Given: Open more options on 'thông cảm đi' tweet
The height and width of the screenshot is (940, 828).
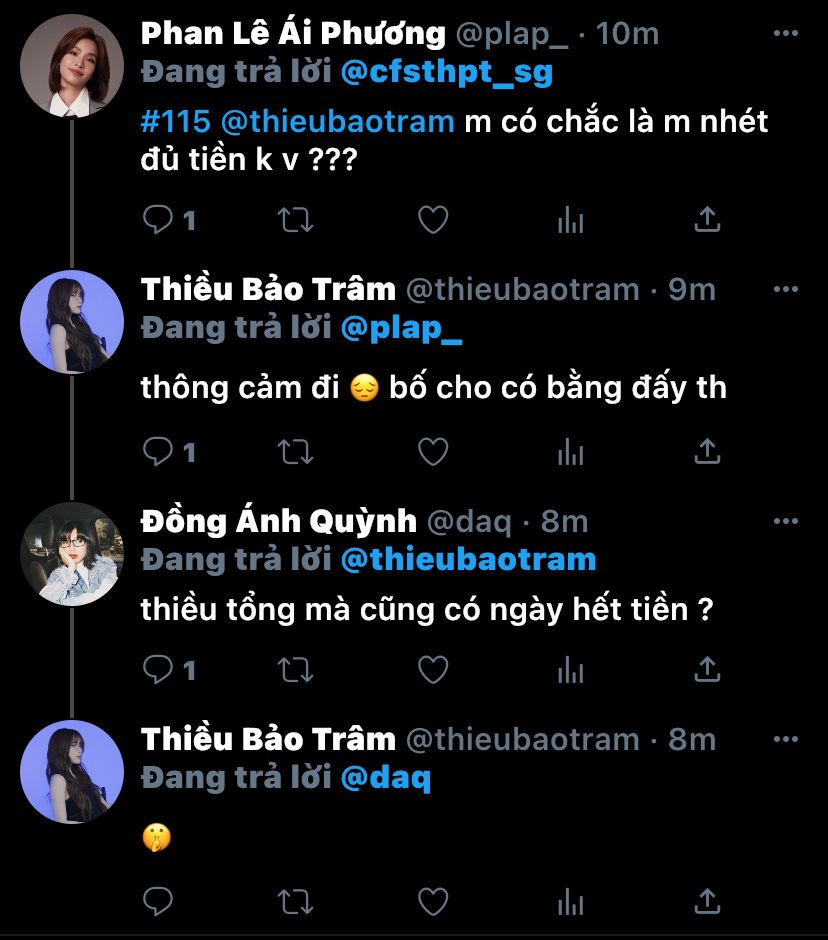Looking at the screenshot, I should tap(787, 290).
